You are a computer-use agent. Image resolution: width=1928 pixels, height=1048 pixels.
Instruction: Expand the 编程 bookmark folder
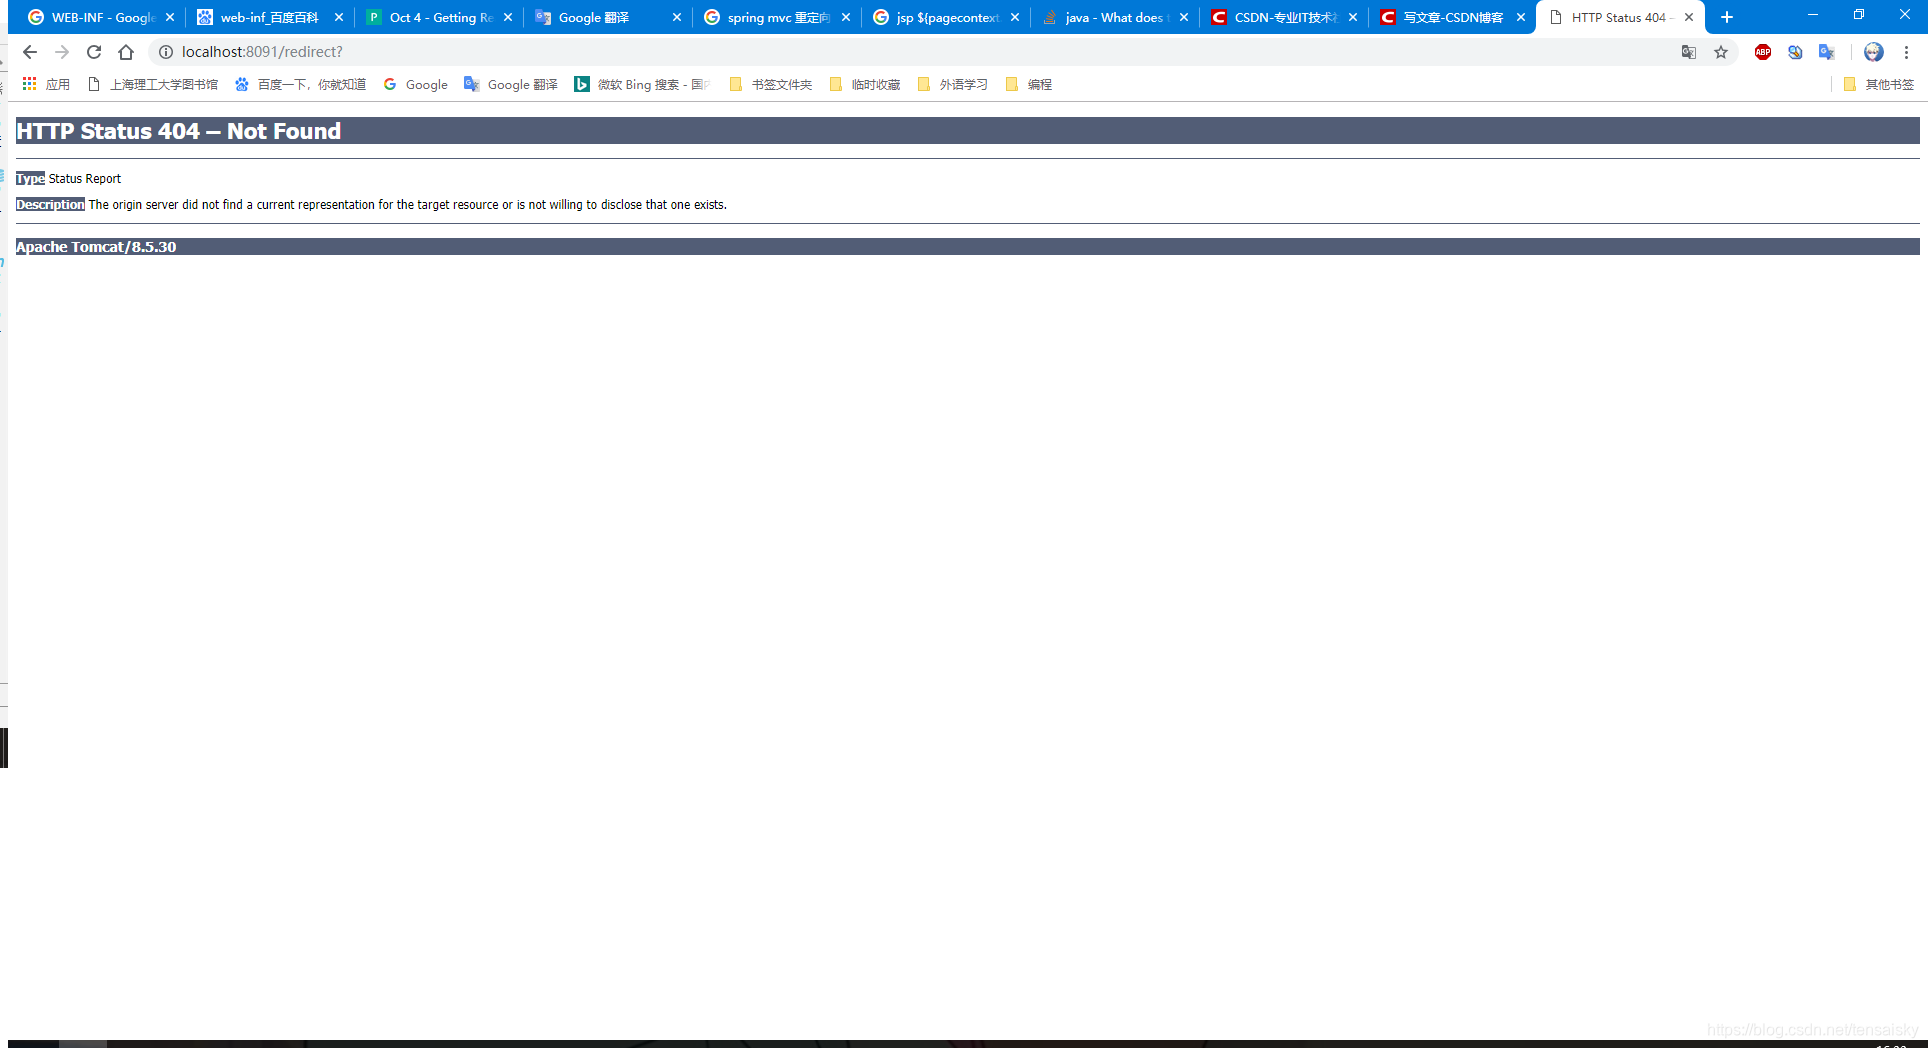pyautogui.click(x=1029, y=84)
